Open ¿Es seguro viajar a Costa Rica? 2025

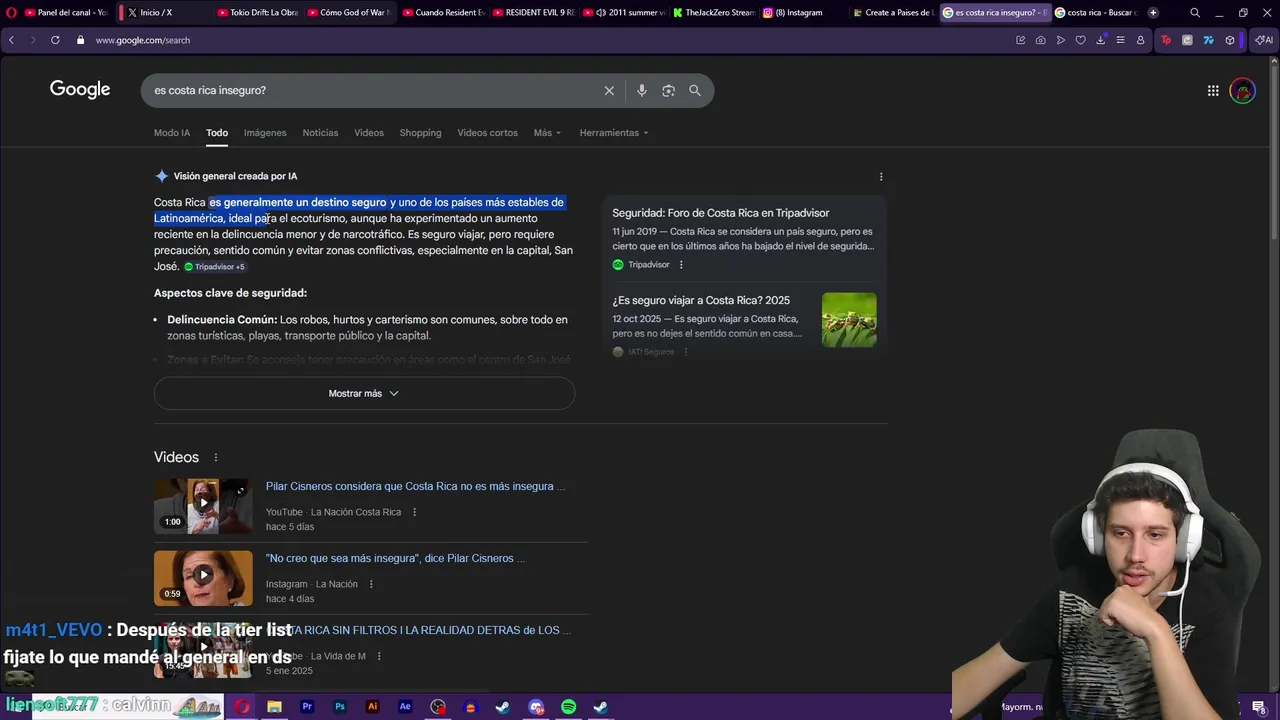point(701,300)
